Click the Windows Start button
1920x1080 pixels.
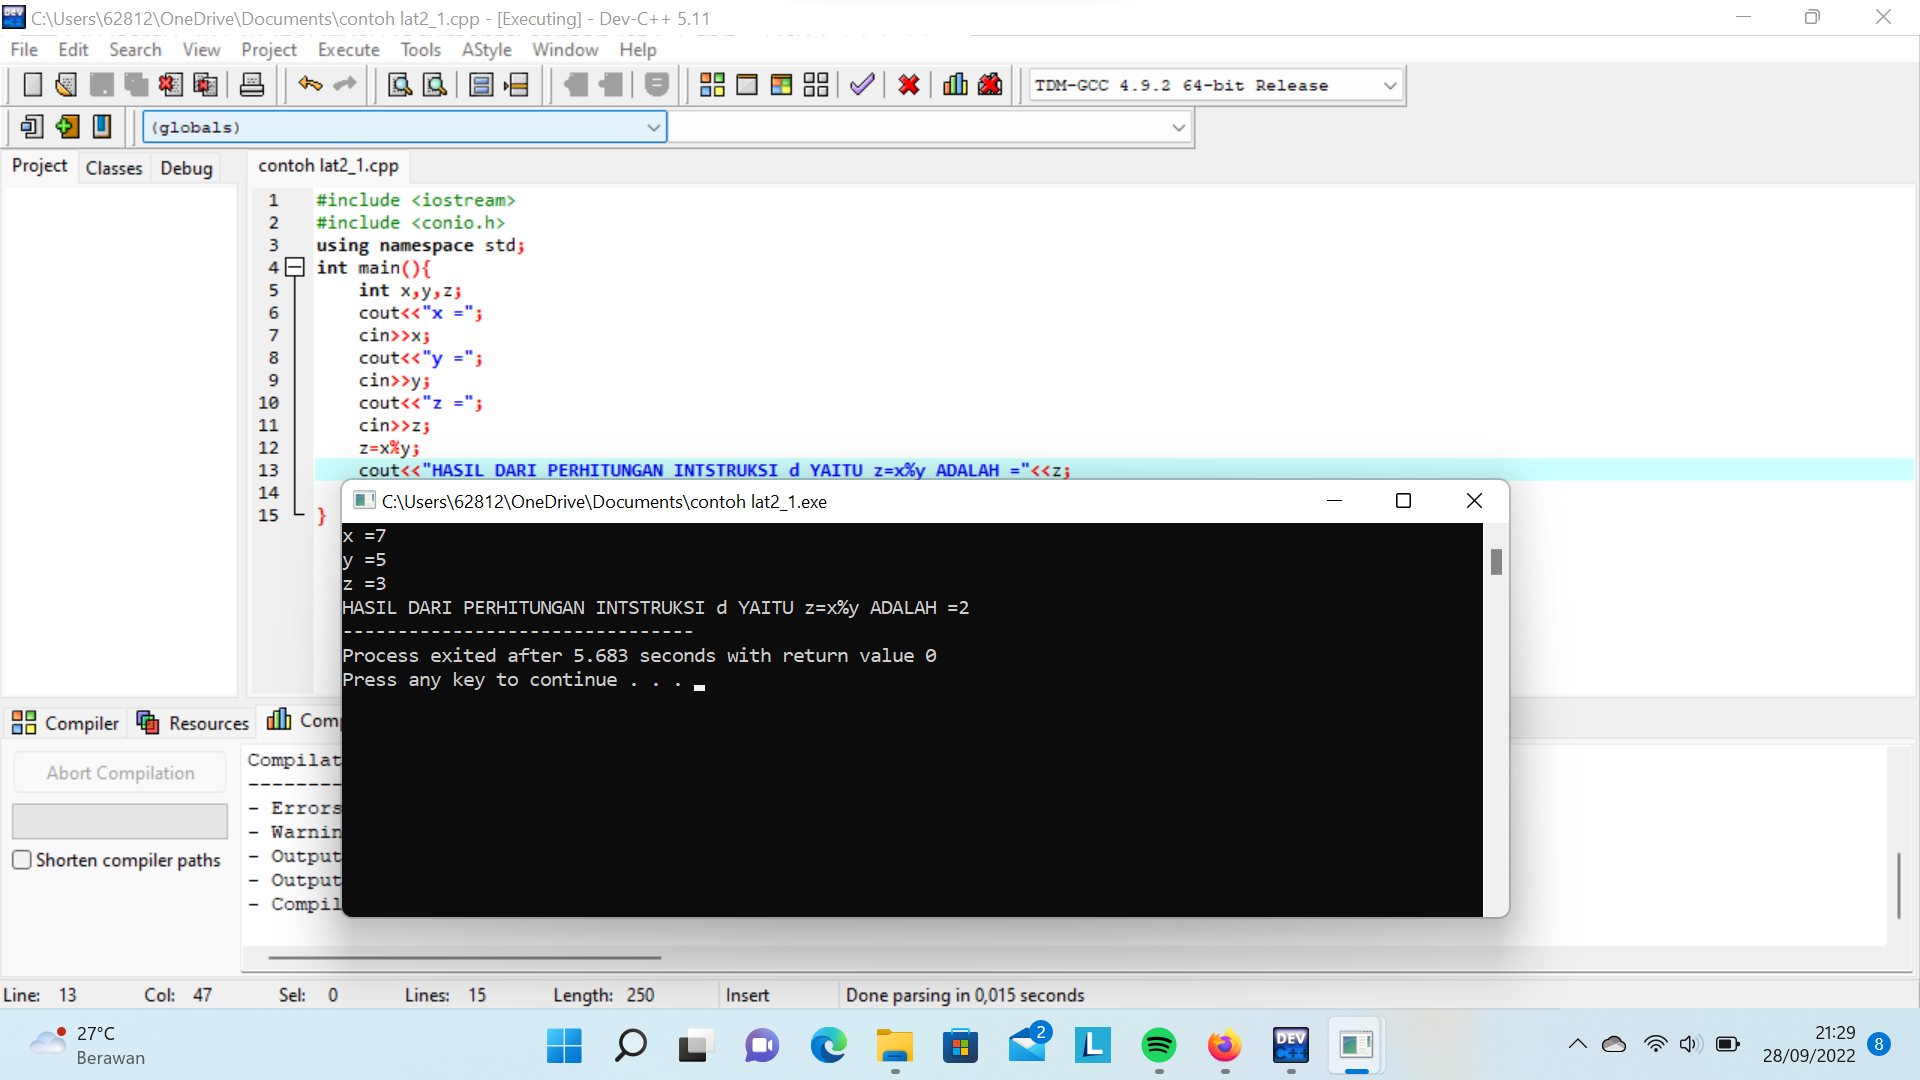tap(564, 1046)
